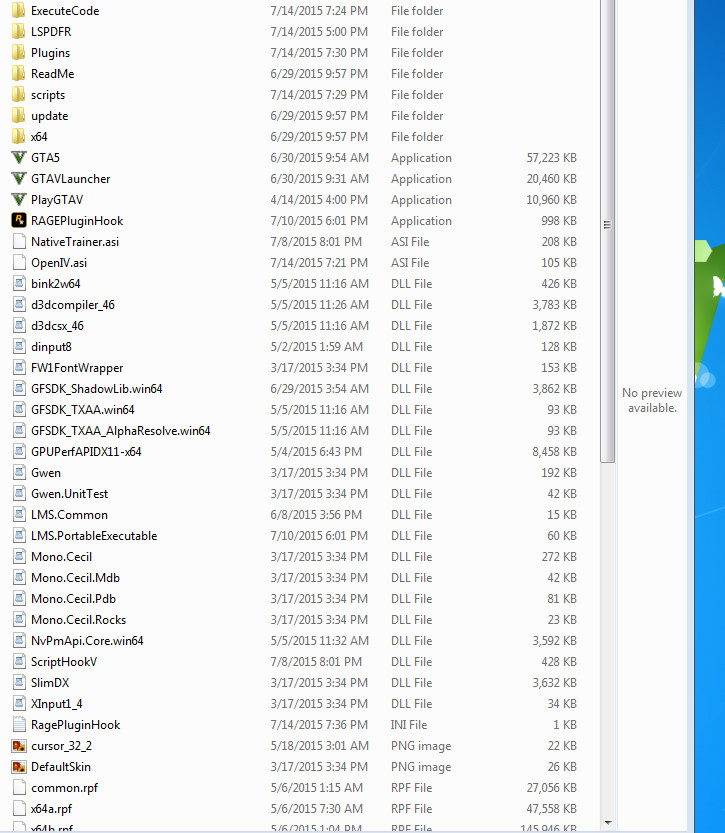Click the ReadMe folder icon
This screenshot has width=725, height=833.
[x=19, y=73]
